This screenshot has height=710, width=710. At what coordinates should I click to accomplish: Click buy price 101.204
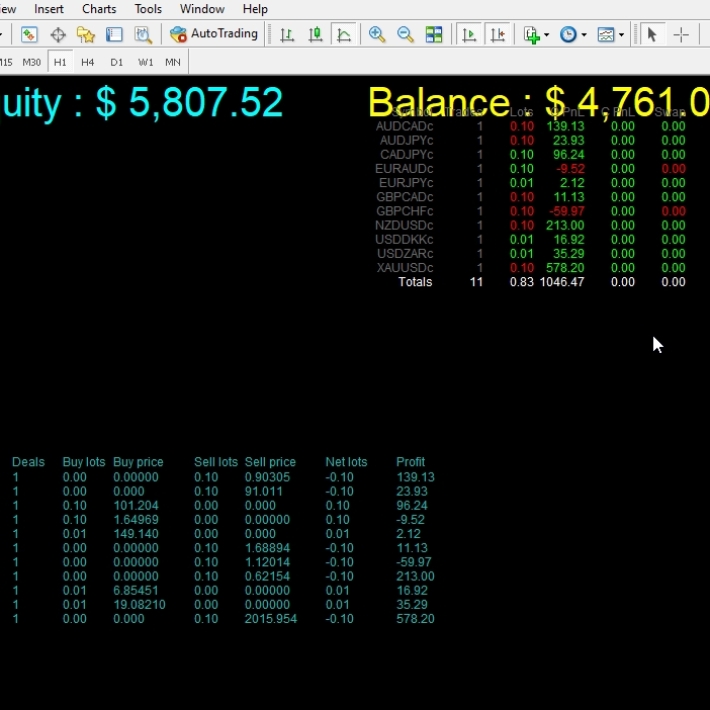pos(136,505)
